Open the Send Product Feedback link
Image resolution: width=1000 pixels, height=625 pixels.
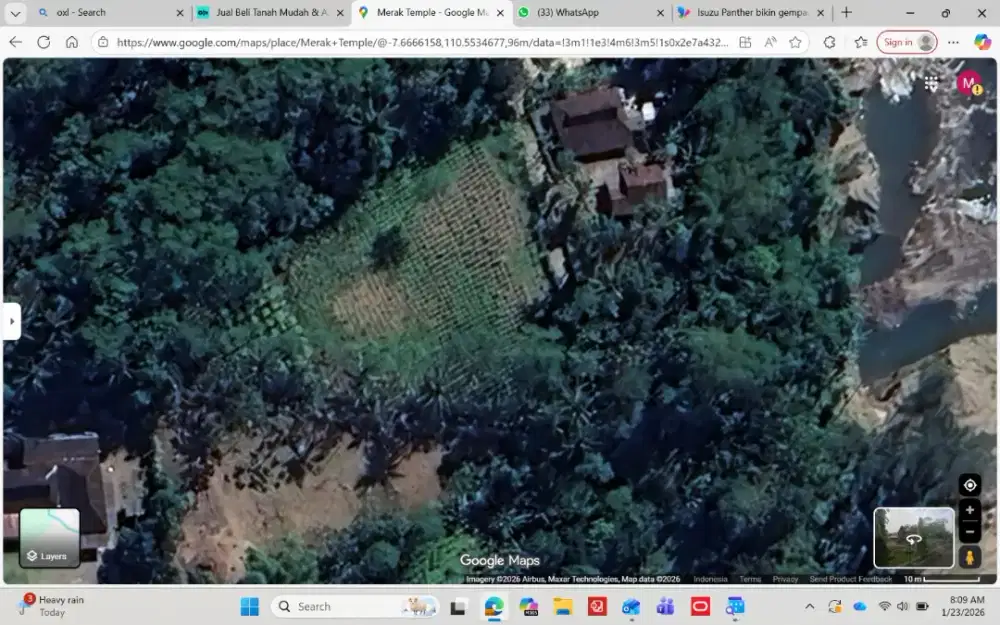point(851,578)
